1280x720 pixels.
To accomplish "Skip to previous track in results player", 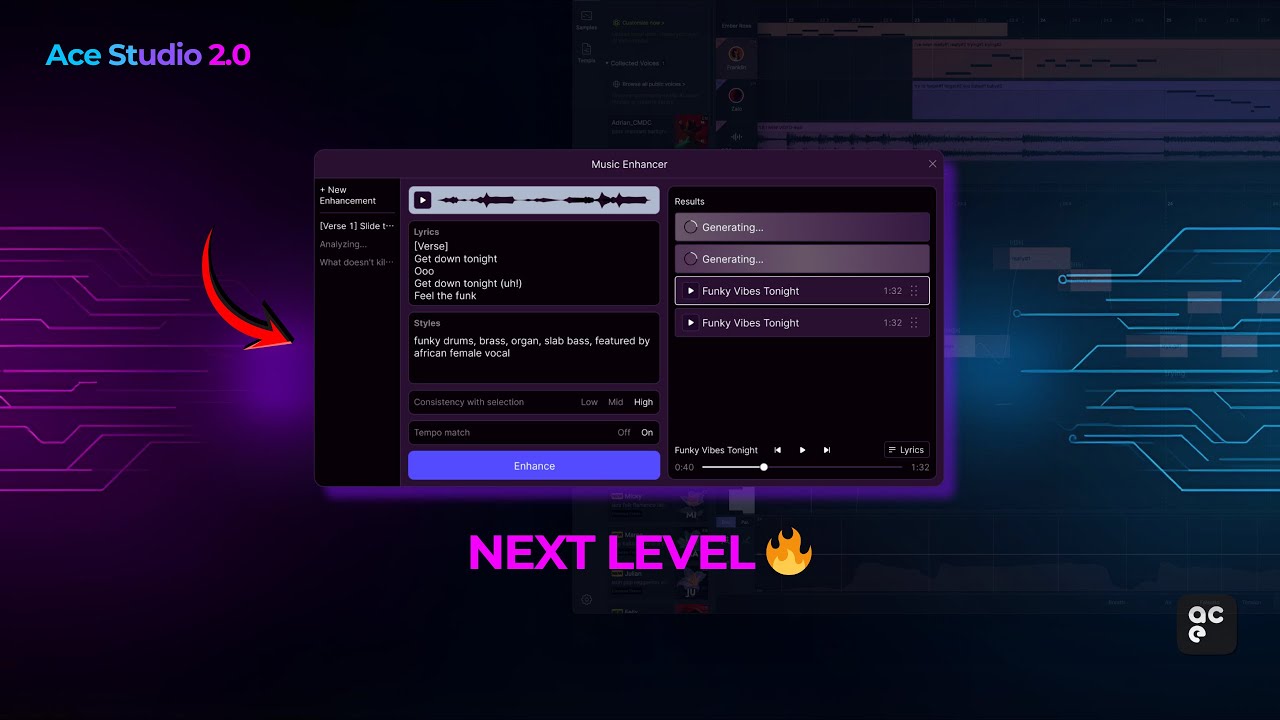I will click(x=778, y=450).
